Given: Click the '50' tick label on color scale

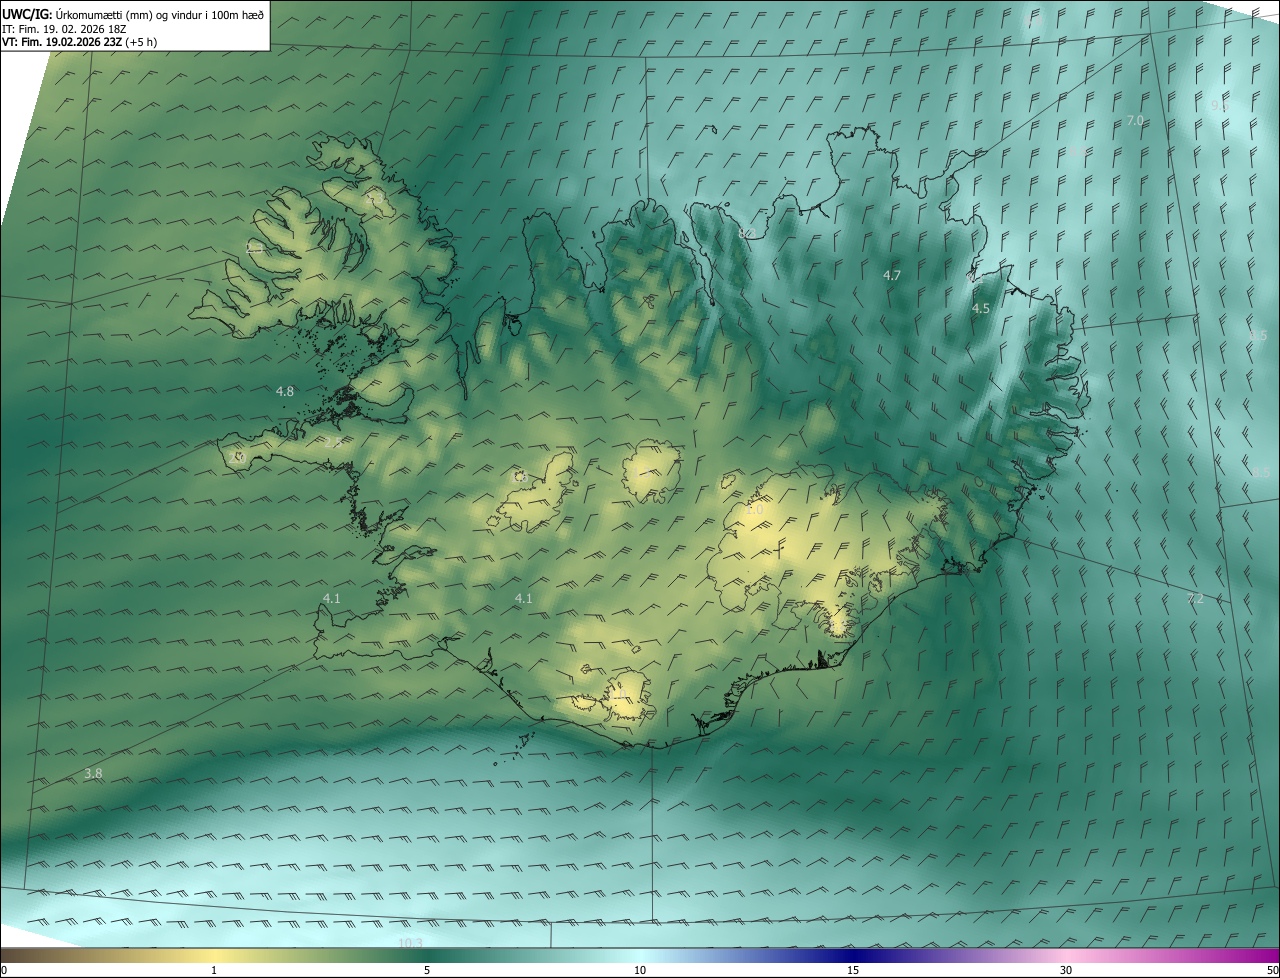Looking at the screenshot, I should pyautogui.click(x=1272, y=970).
